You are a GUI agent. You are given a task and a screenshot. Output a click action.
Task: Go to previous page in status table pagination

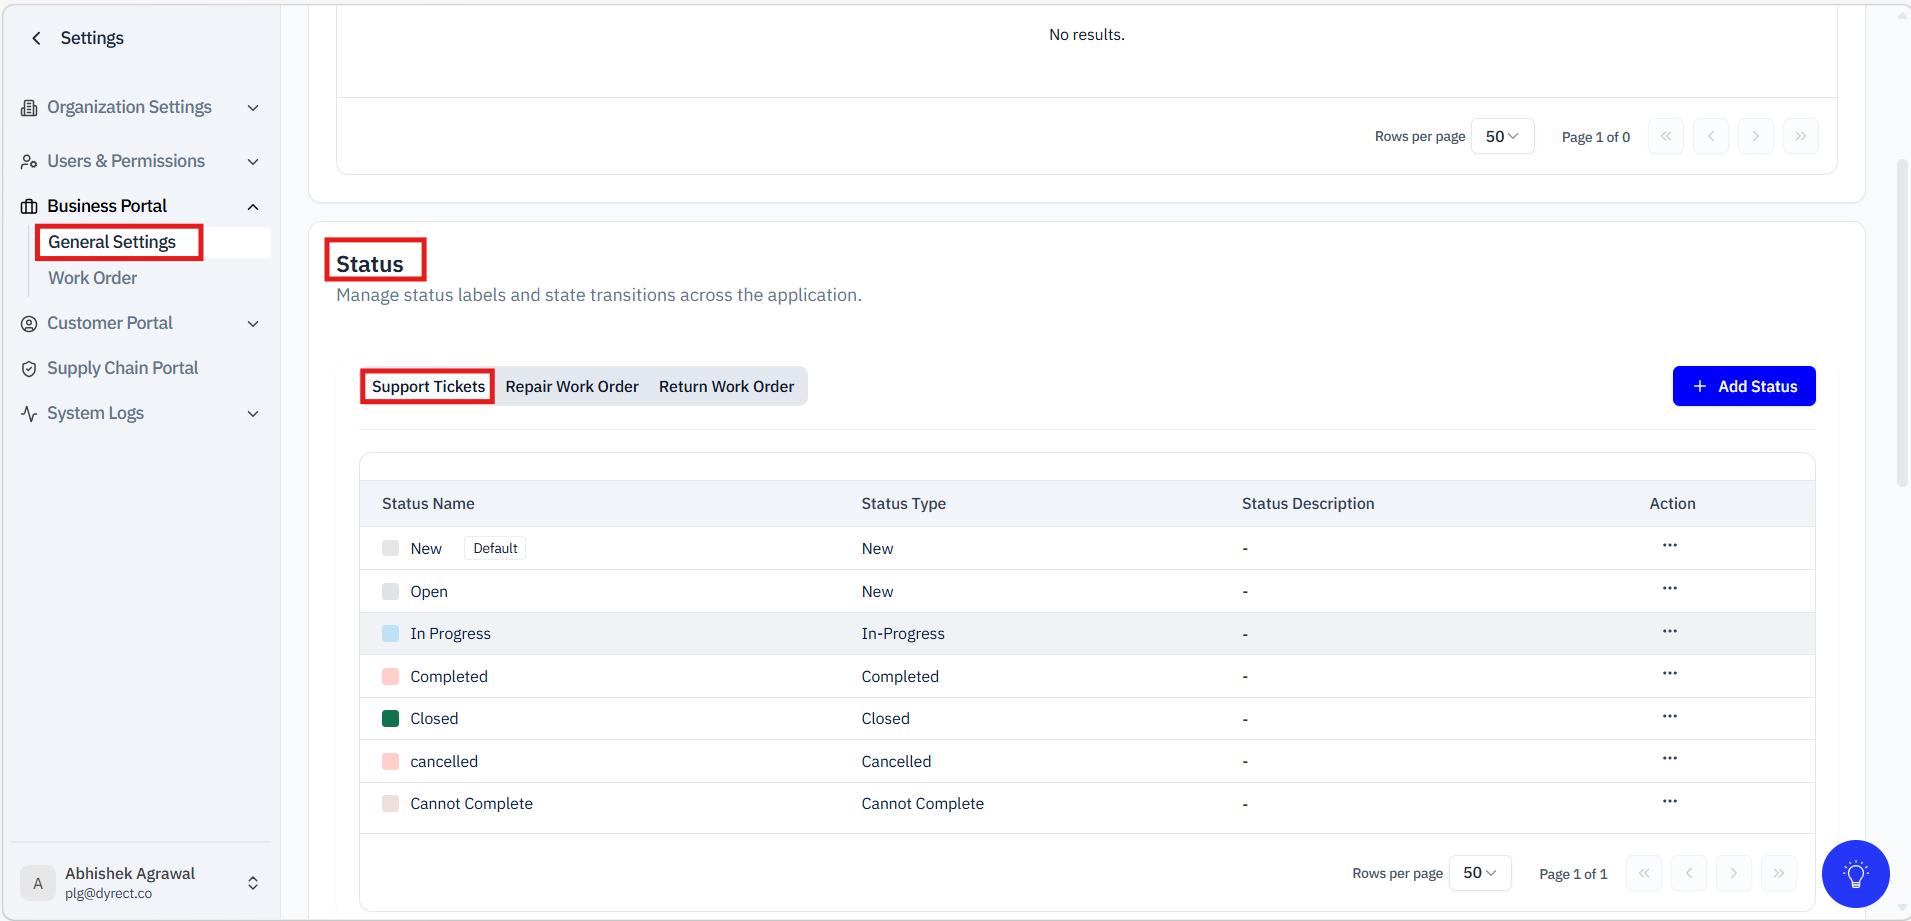[x=1689, y=873]
